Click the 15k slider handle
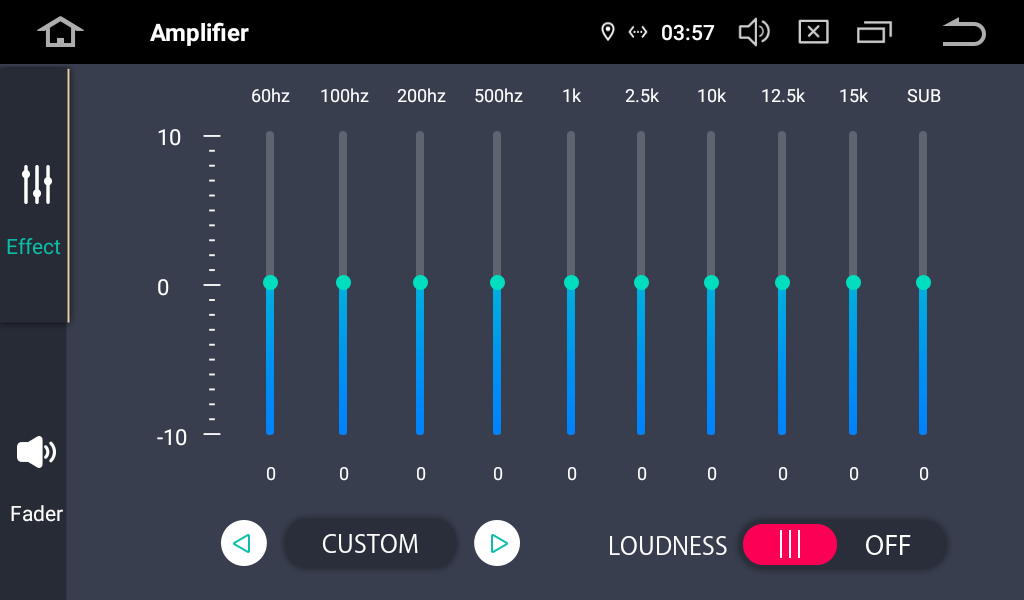This screenshot has width=1024, height=600. coord(853,283)
